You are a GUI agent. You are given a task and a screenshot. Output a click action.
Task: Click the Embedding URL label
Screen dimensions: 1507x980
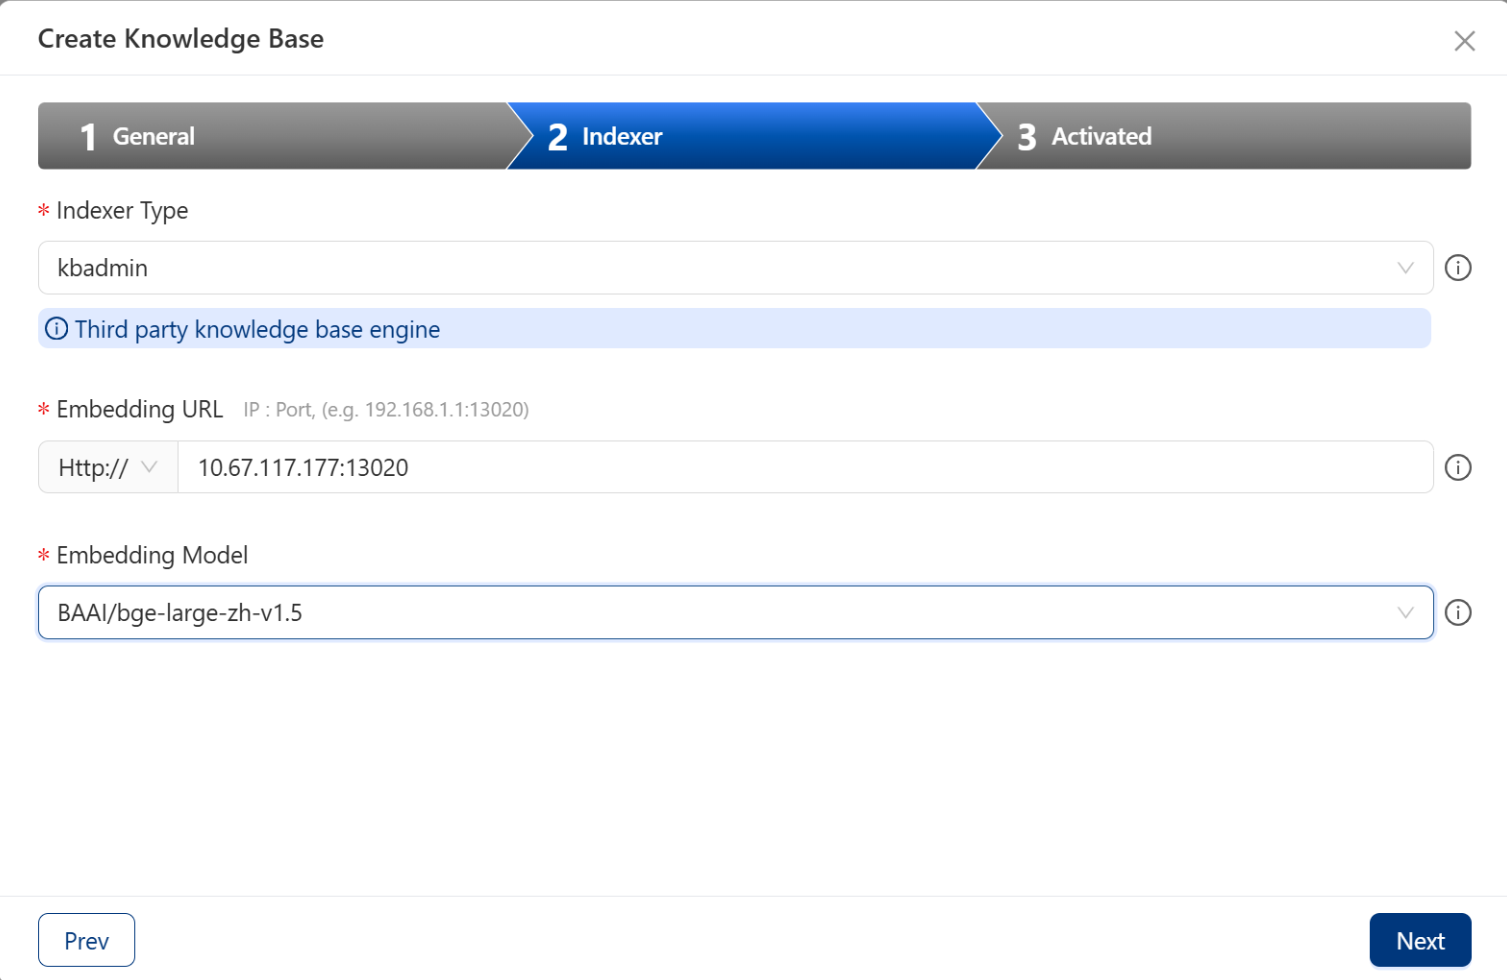pos(139,409)
